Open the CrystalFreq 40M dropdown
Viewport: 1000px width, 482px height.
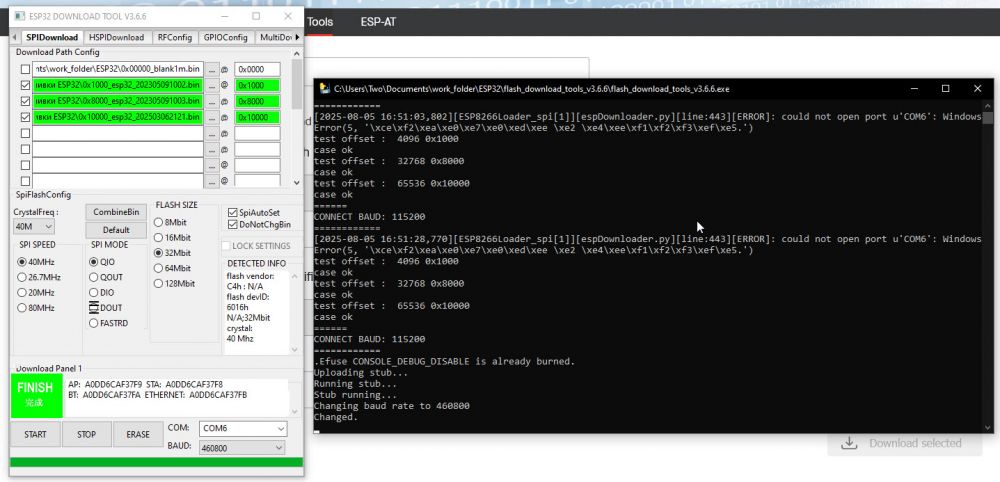tap(34, 226)
